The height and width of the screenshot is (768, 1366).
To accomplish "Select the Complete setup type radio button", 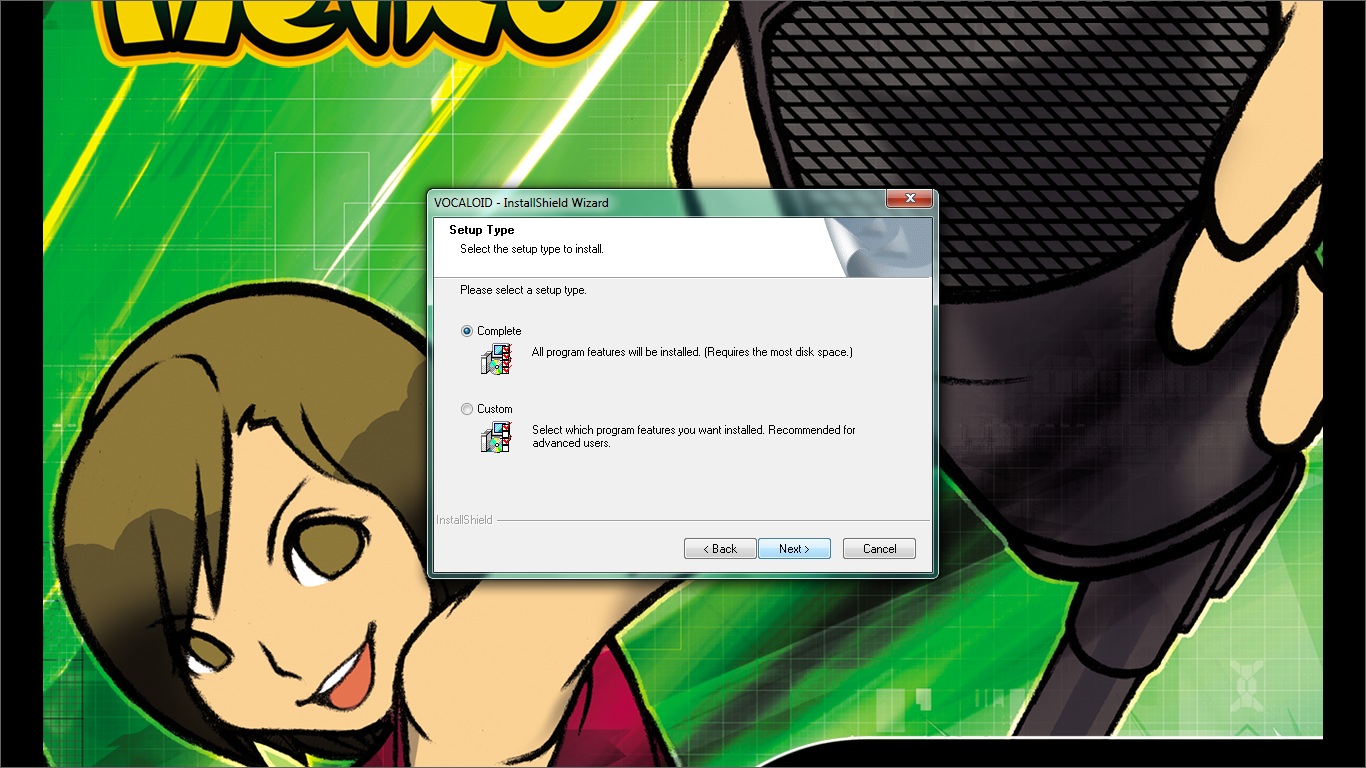I will click(467, 331).
